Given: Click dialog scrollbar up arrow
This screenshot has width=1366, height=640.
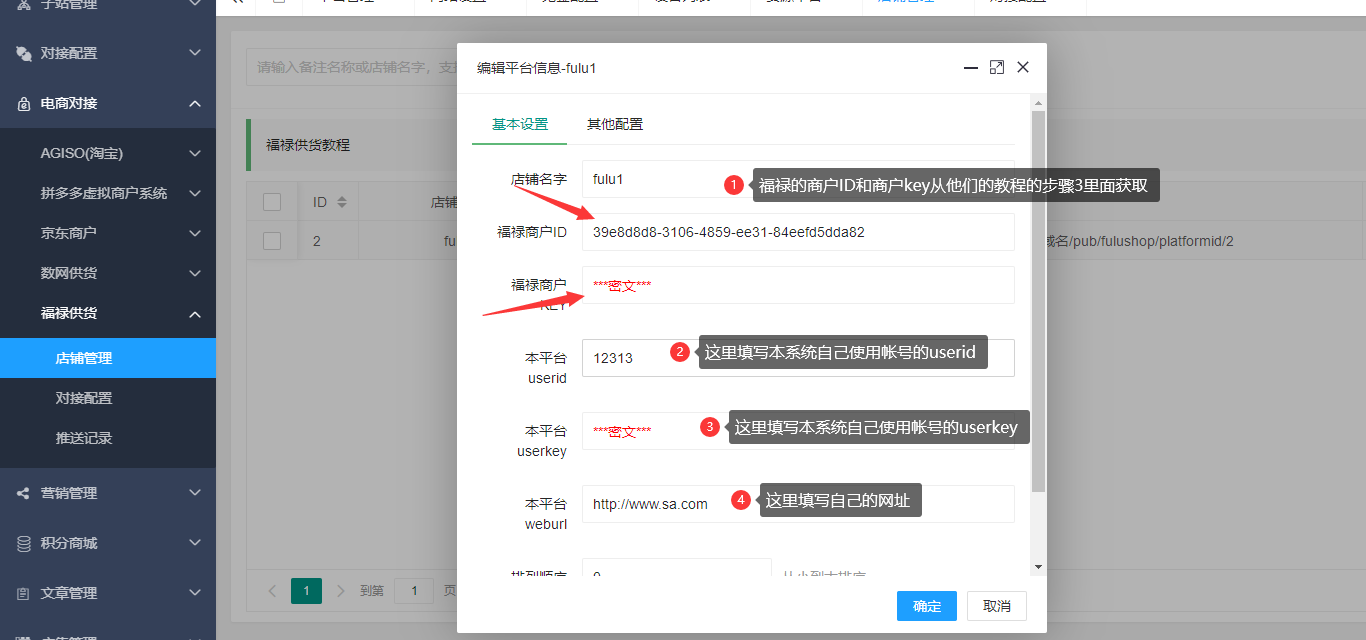Looking at the screenshot, I should [x=1038, y=102].
